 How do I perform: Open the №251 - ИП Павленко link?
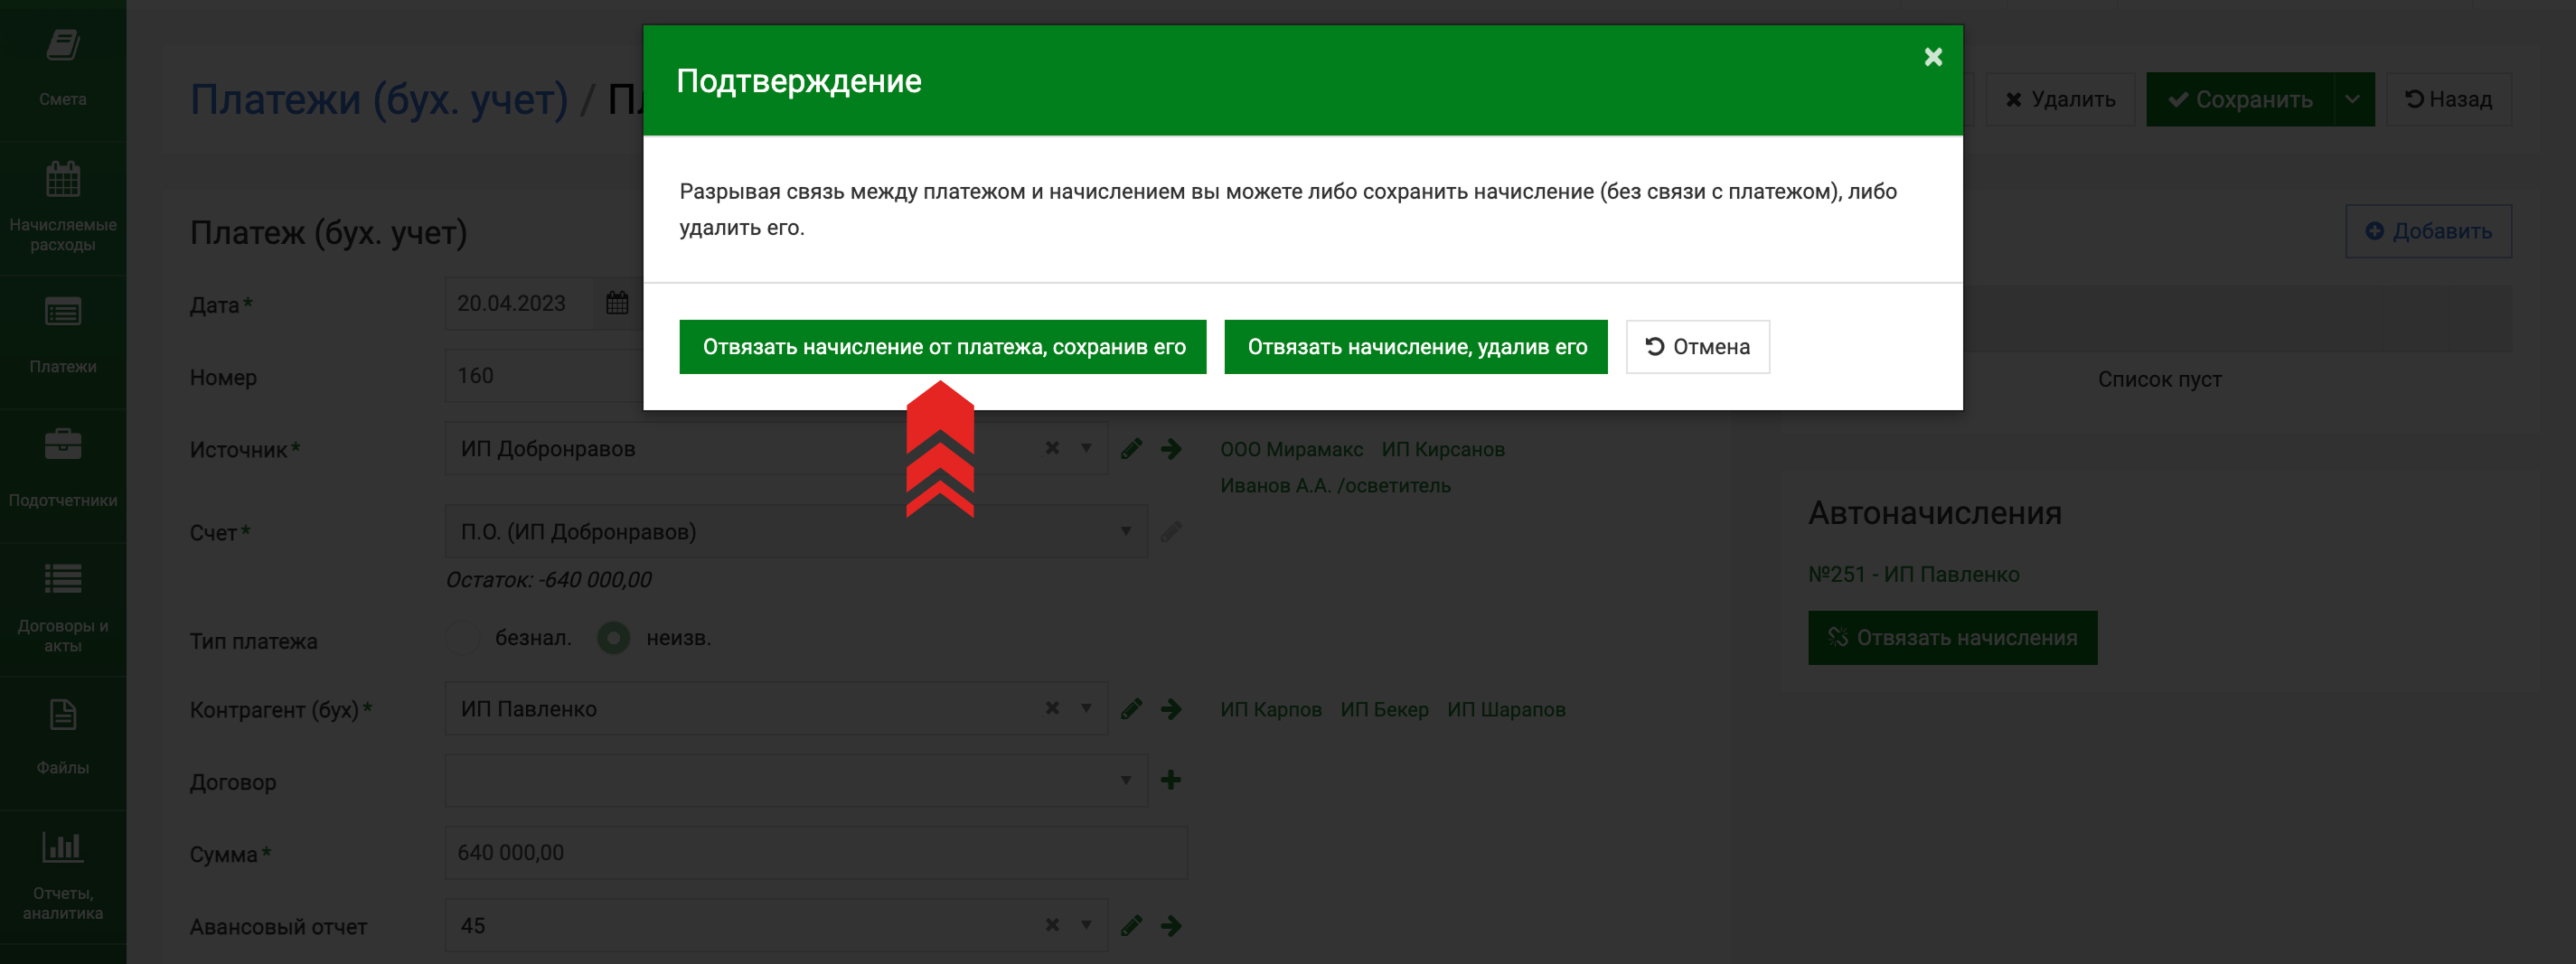click(x=1913, y=574)
